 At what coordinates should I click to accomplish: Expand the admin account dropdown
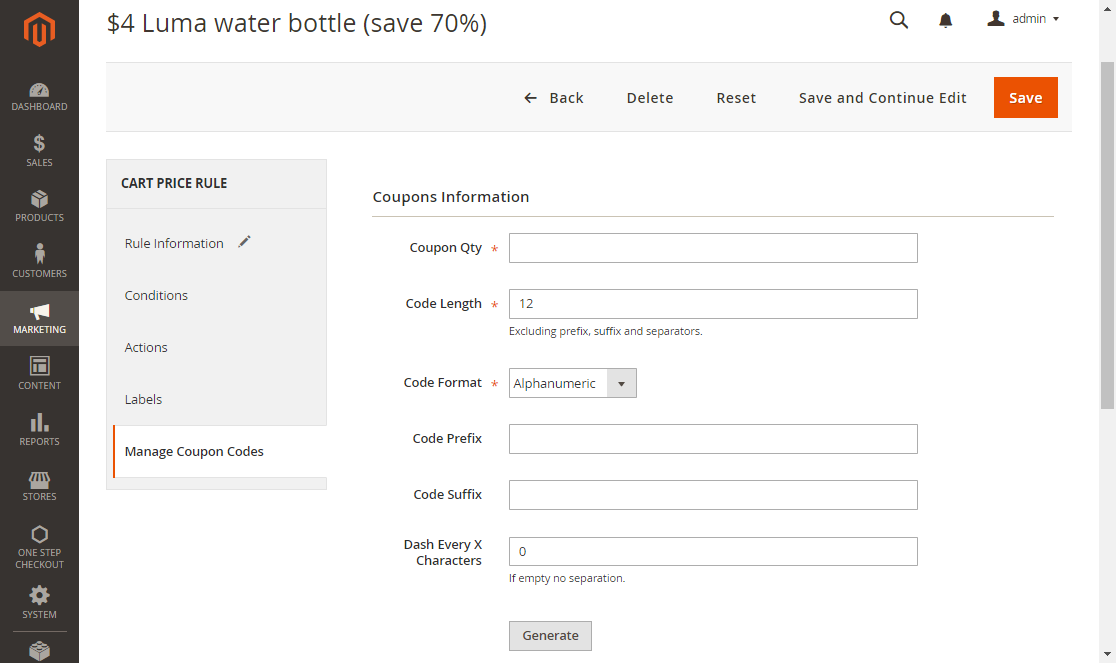tap(1023, 19)
